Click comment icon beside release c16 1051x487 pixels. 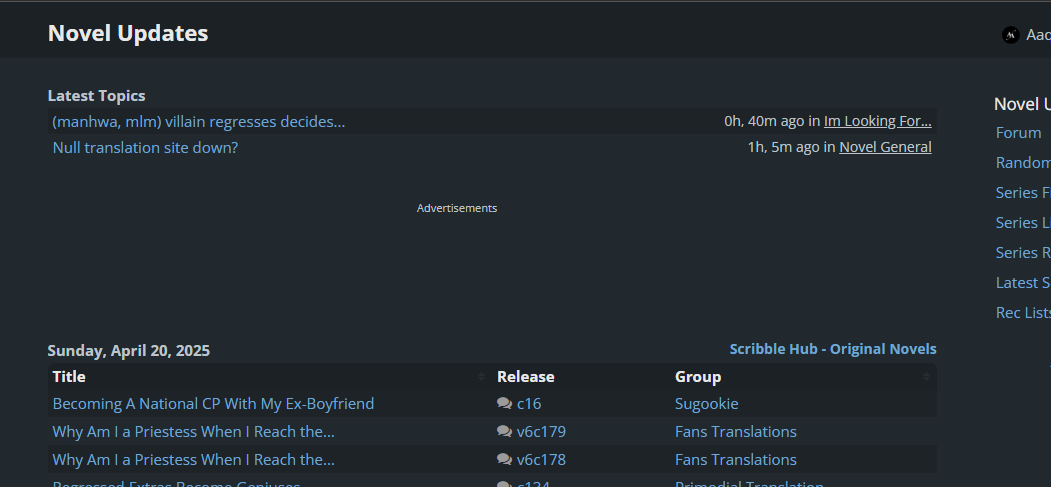pyautogui.click(x=504, y=404)
